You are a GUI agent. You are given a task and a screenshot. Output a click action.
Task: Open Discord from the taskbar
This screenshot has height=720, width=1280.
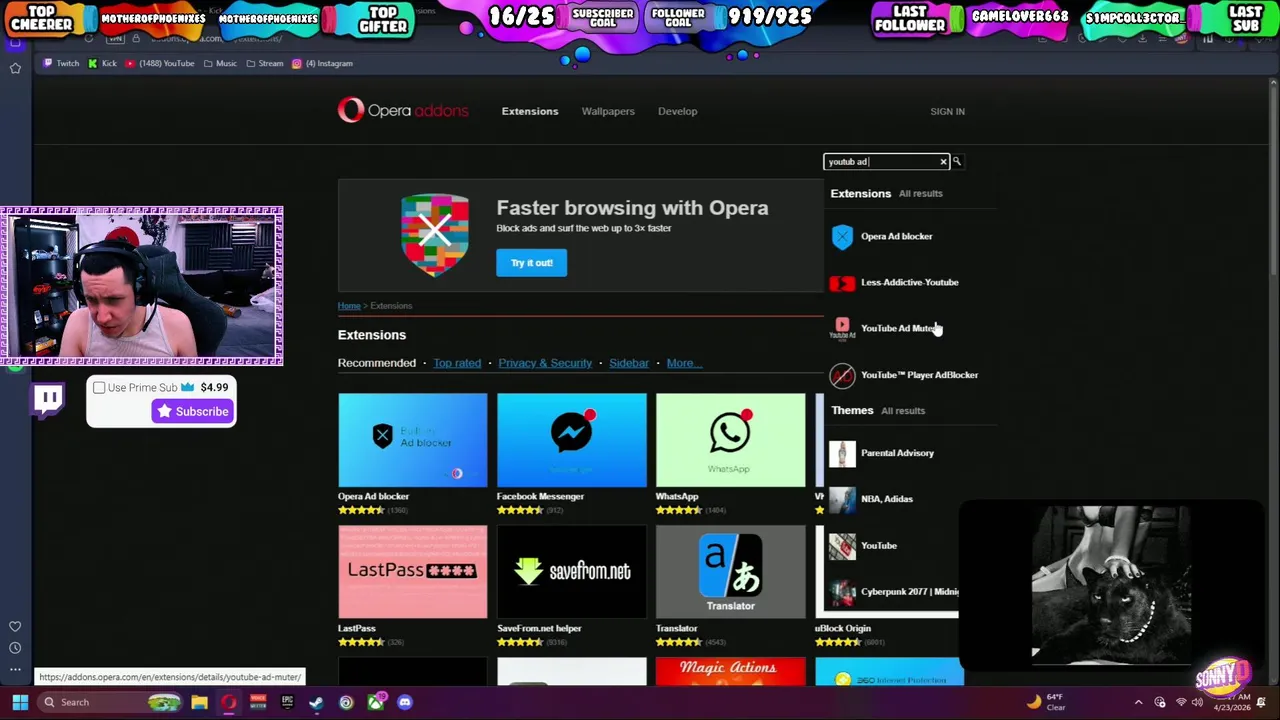[x=404, y=702]
